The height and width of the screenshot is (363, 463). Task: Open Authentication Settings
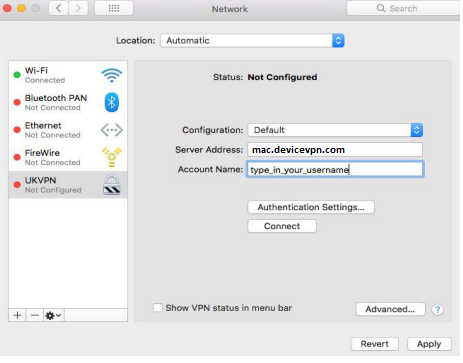coord(311,207)
